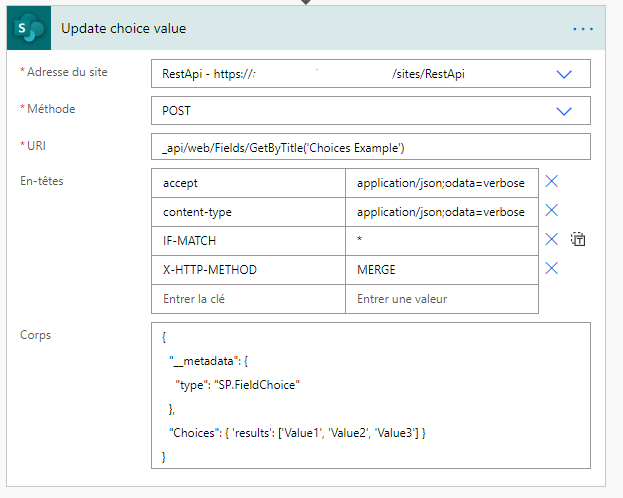Screen dimensions: 623x498
Task: Expand the Adresse du site dropdown
Action: point(564,74)
